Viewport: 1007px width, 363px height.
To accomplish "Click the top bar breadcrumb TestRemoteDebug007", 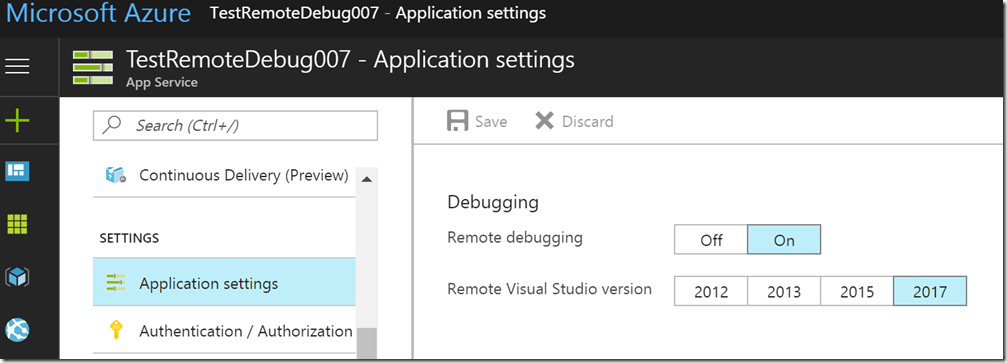I will [x=294, y=13].
